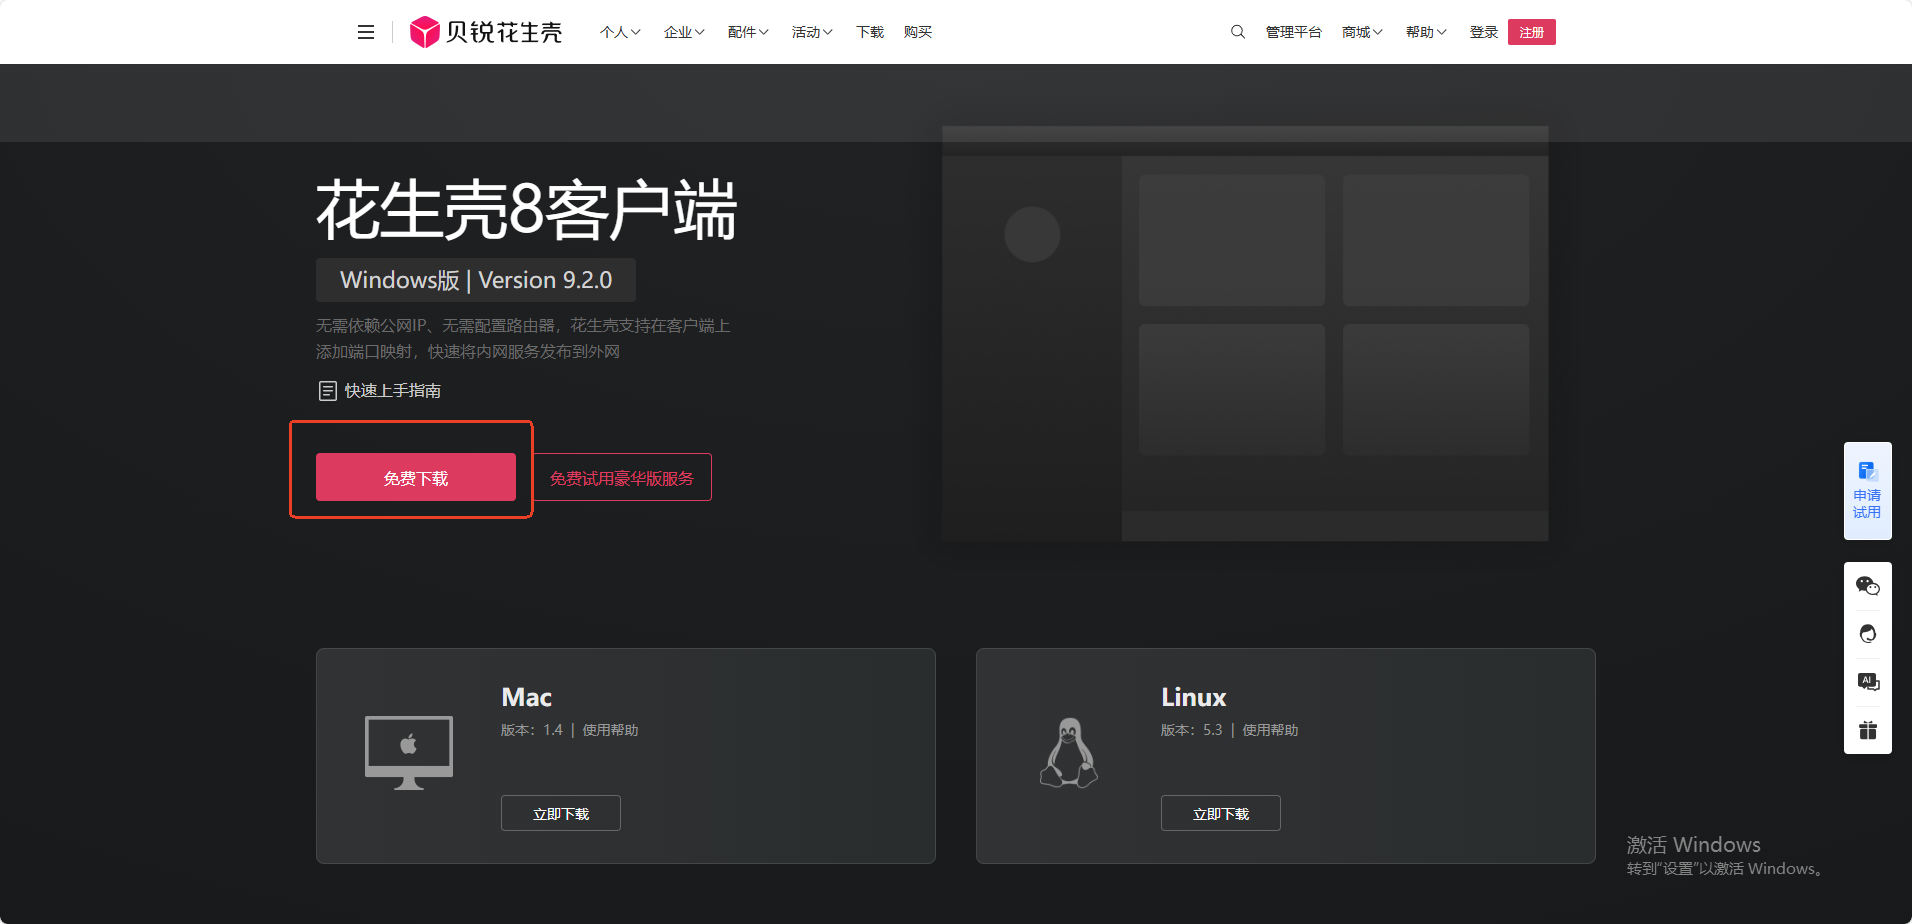Screen dimensions: 1912x924
Task: Click the 申请试用 floating icon
Action: (x=1868, y=491)
